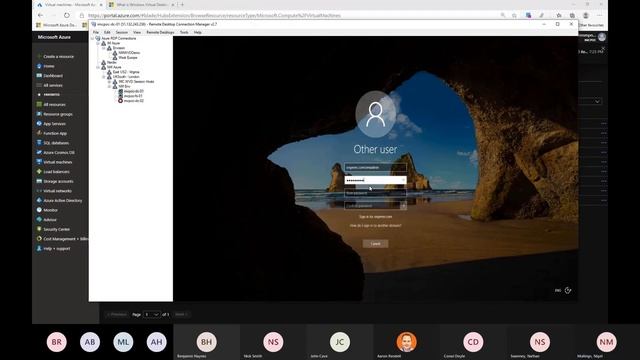Open the Remote Desktops menu
The image size is (640, 360).
pyautogui.click(x=160, y=32)
